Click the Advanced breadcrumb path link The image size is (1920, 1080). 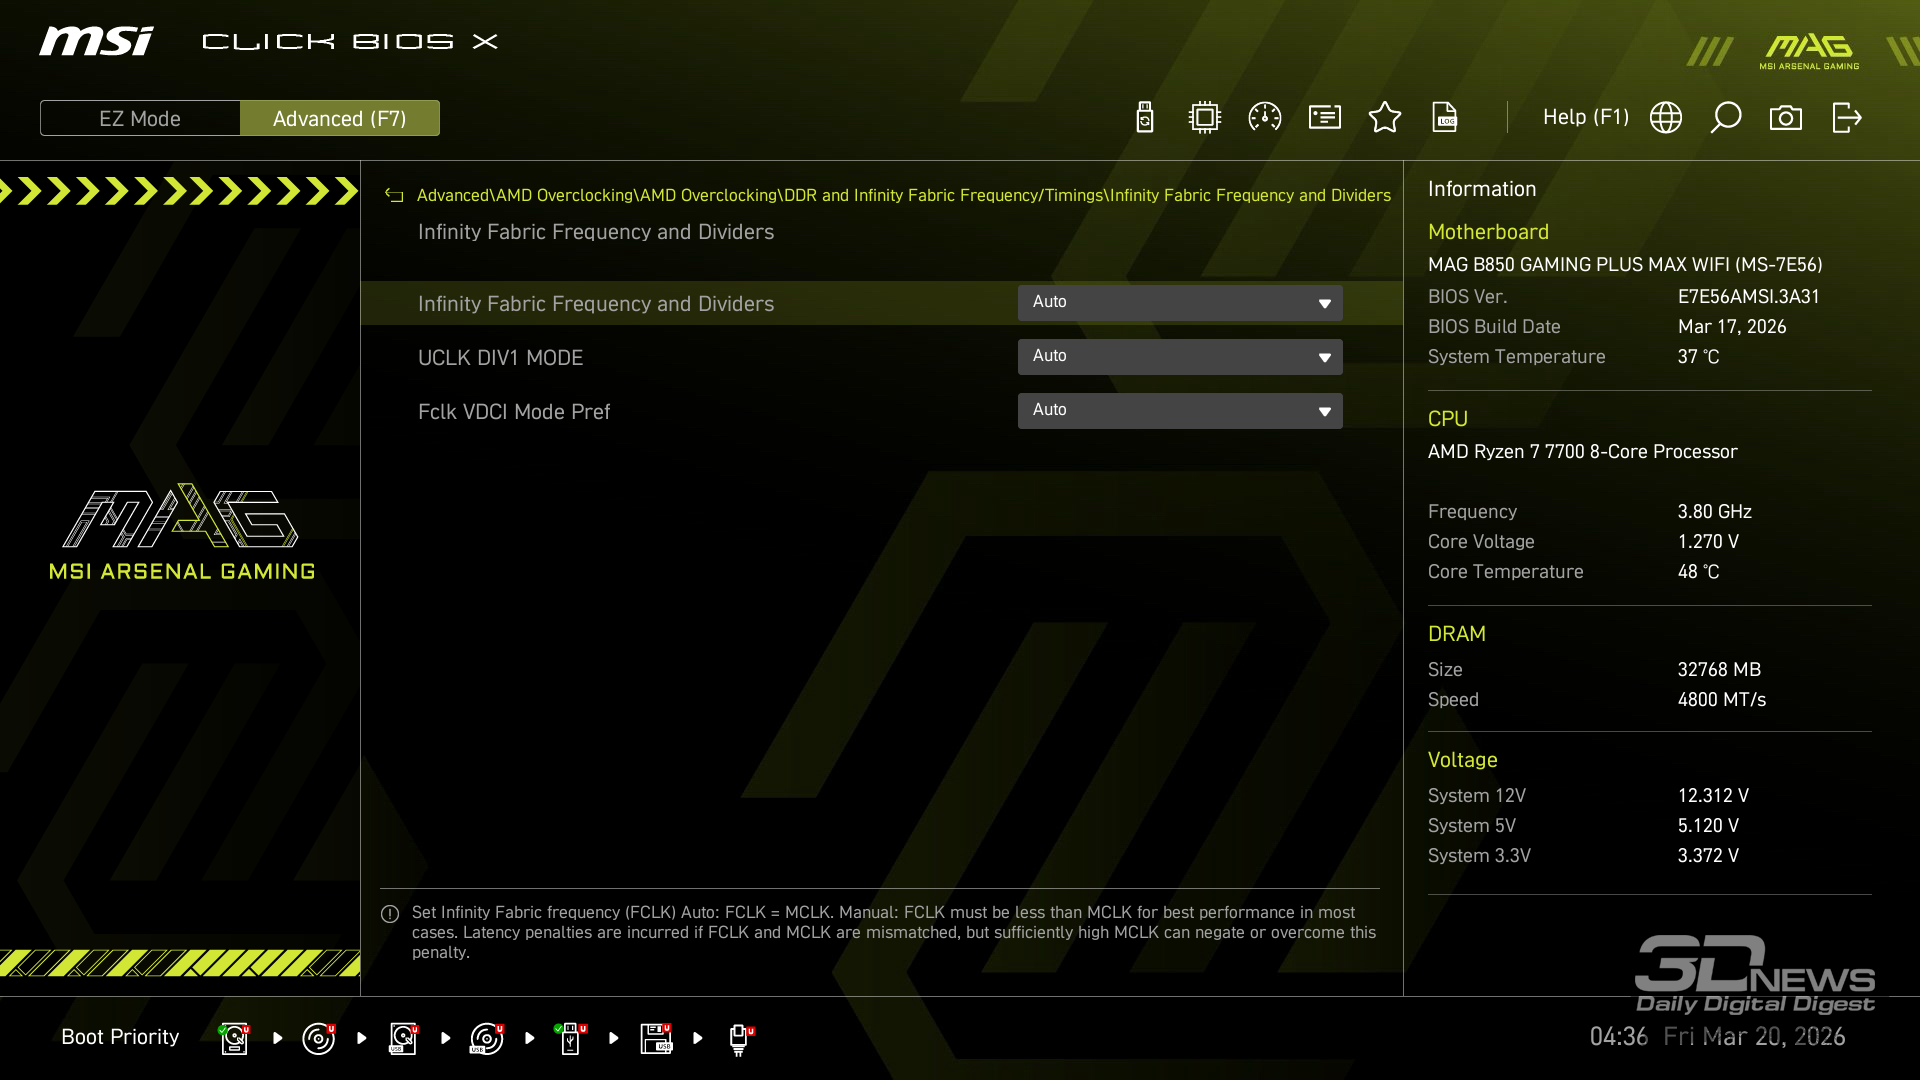point(452,196)
